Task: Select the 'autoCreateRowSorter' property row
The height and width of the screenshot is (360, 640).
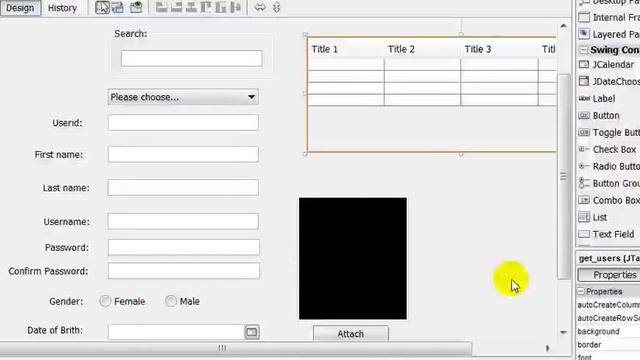Action: tap(608, 318)
